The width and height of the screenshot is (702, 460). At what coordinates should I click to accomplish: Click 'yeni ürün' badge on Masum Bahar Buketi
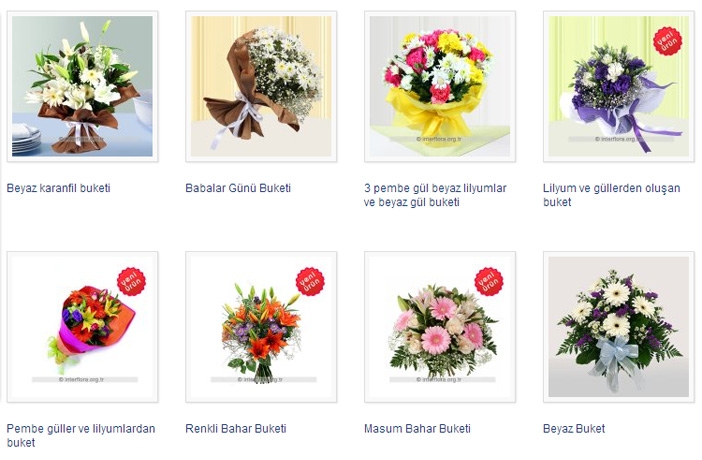pos(488,282)
